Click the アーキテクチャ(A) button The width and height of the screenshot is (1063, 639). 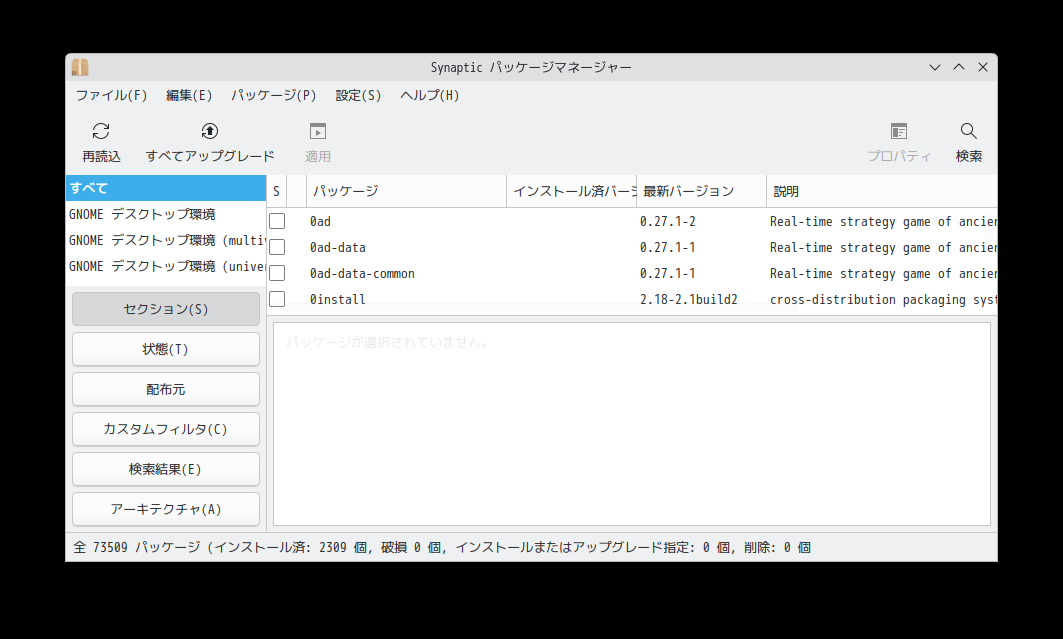166,509
